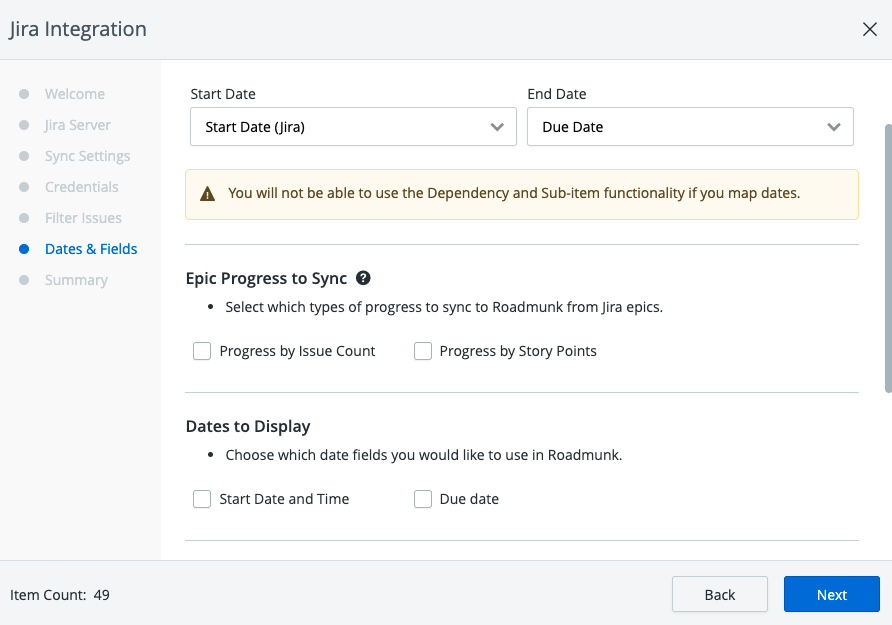The height and width of the screenshot is (625, 892).
Task: Switch to the Credentials step
Action: click(81, 187)
